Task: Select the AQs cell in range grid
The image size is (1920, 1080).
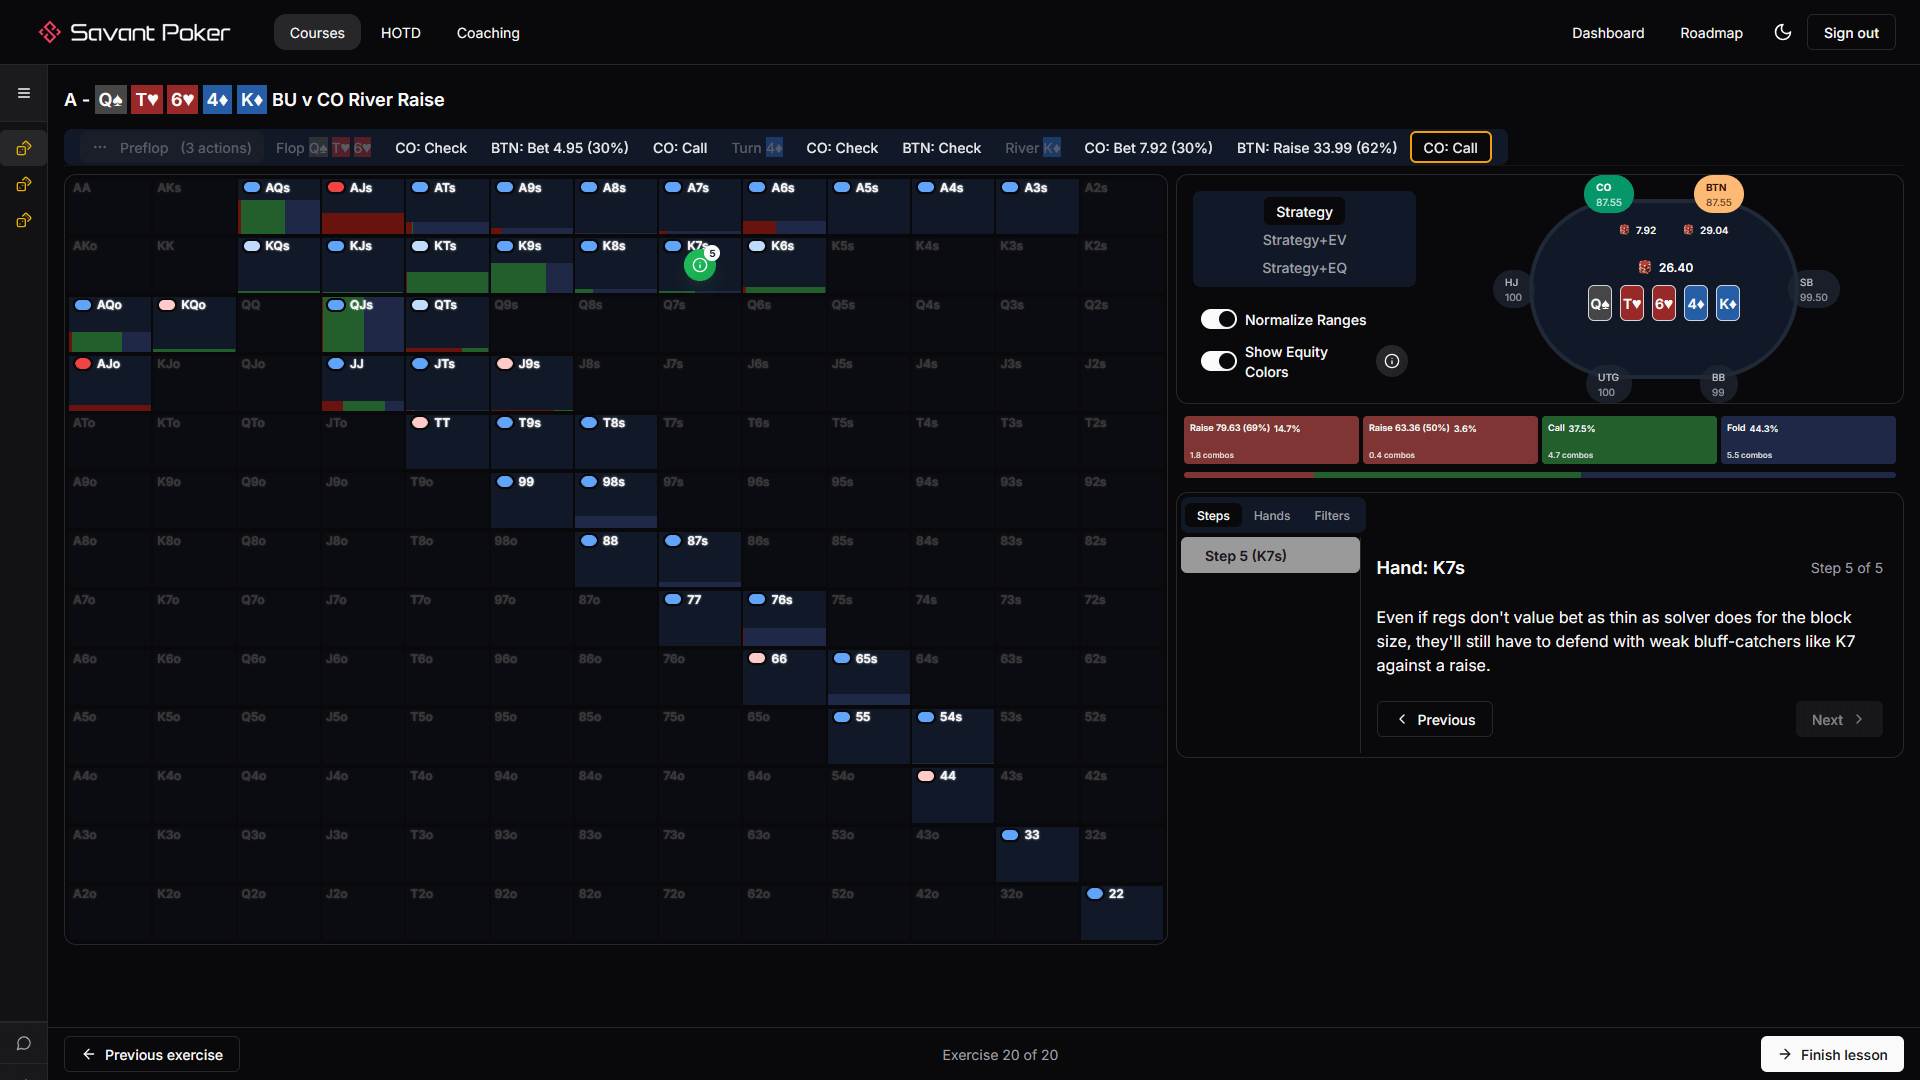Action: point(278,205)
